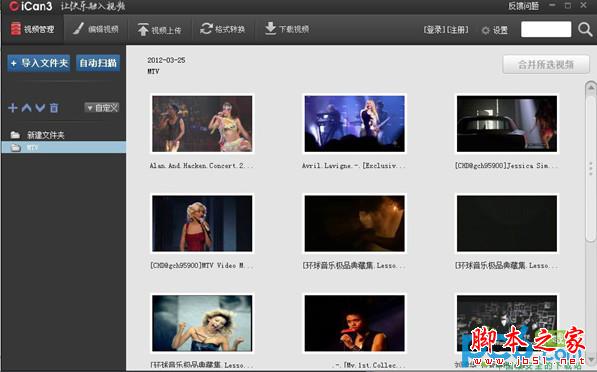The width and height of the screenshot is (597, 372).
Task: Click the Alan And Hacken Concert title text
Action: tap(201, 166)
